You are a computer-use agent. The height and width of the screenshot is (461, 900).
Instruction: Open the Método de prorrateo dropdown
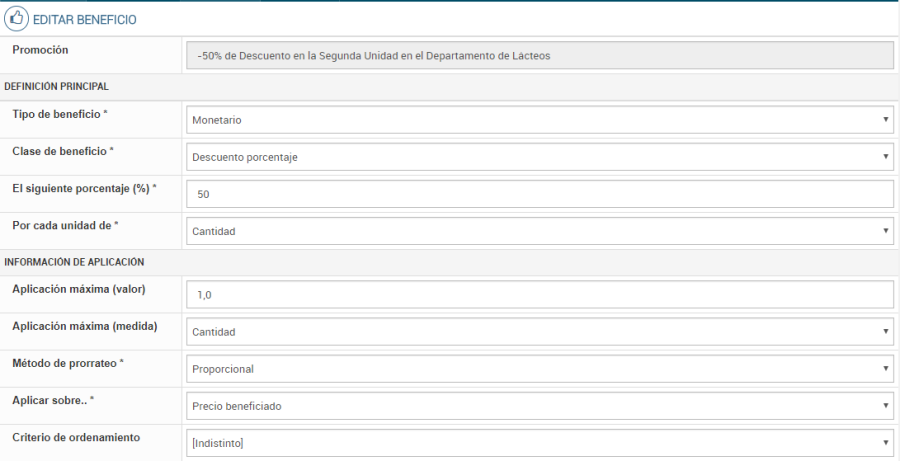(539, 368)
